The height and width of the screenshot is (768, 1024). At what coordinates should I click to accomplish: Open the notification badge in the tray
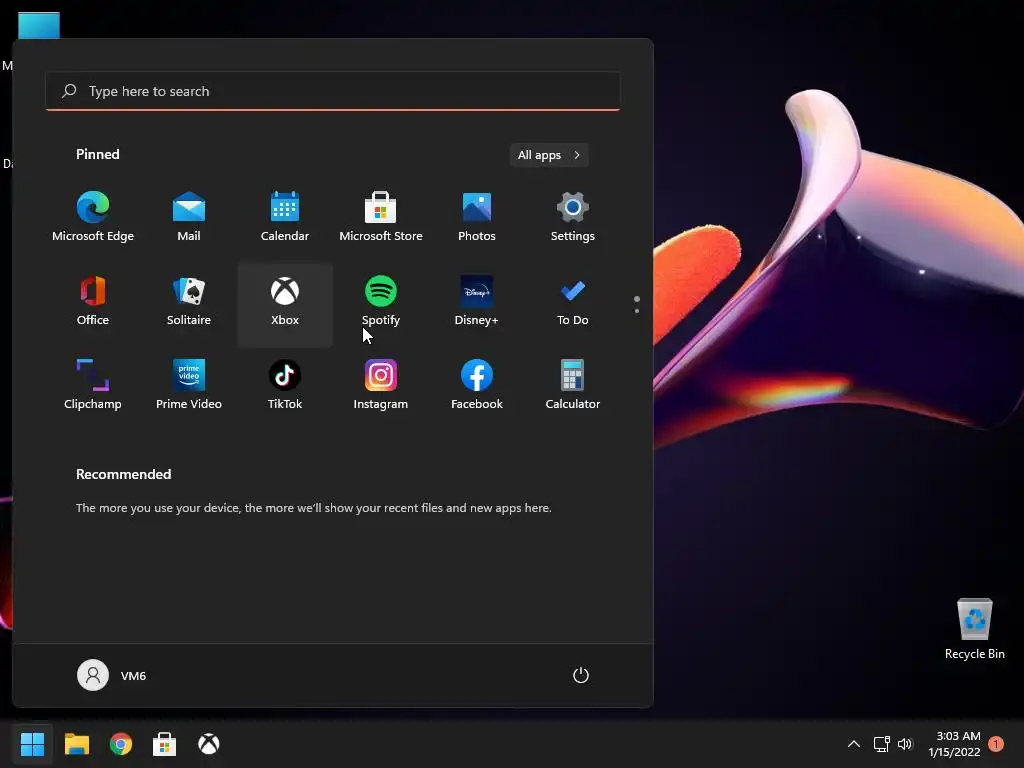tap(996, 744)
